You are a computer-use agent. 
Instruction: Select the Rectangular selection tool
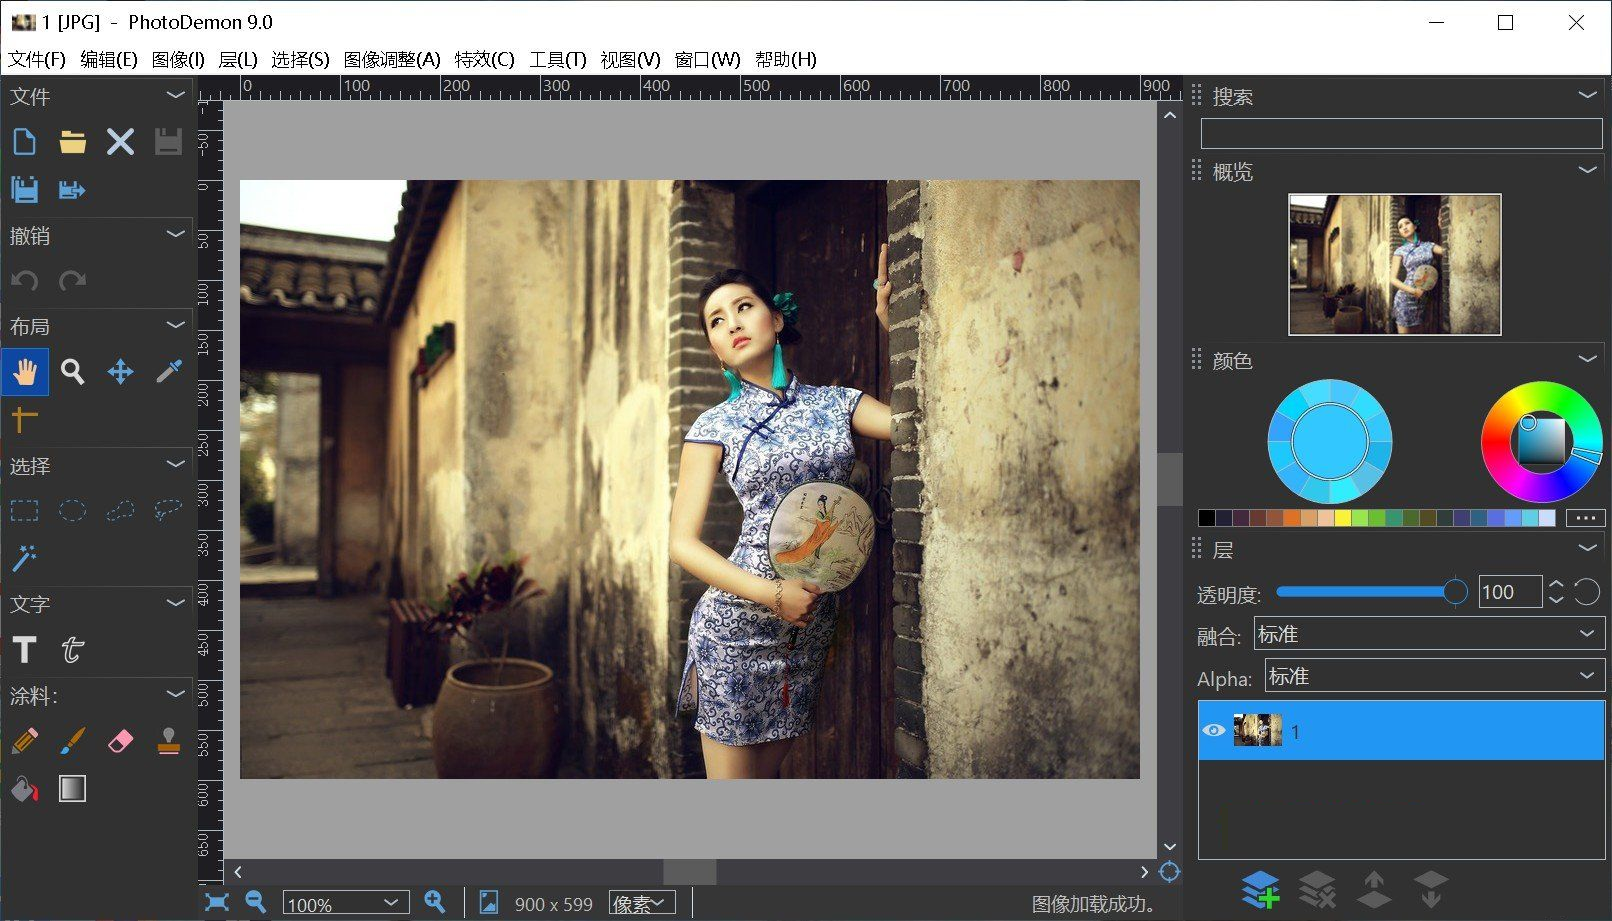point(24,511)
